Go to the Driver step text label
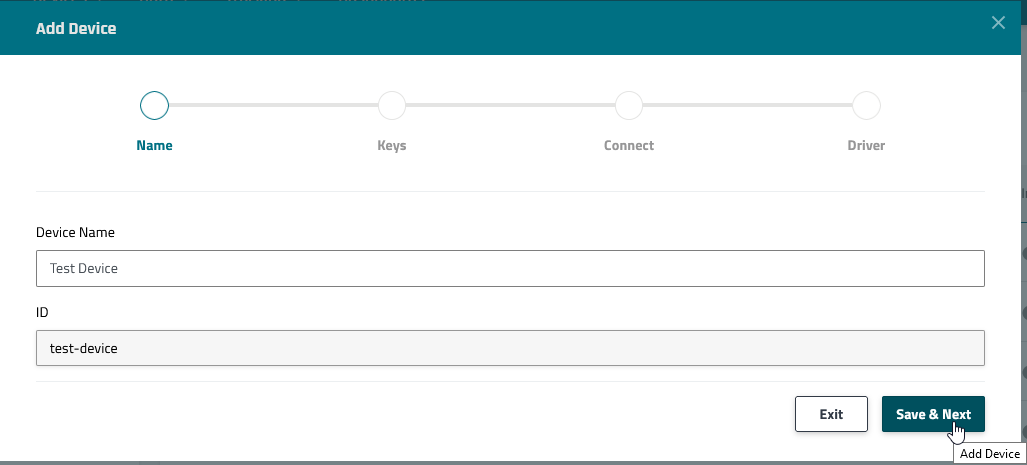 pyautogui.click(x=865, y=145)
